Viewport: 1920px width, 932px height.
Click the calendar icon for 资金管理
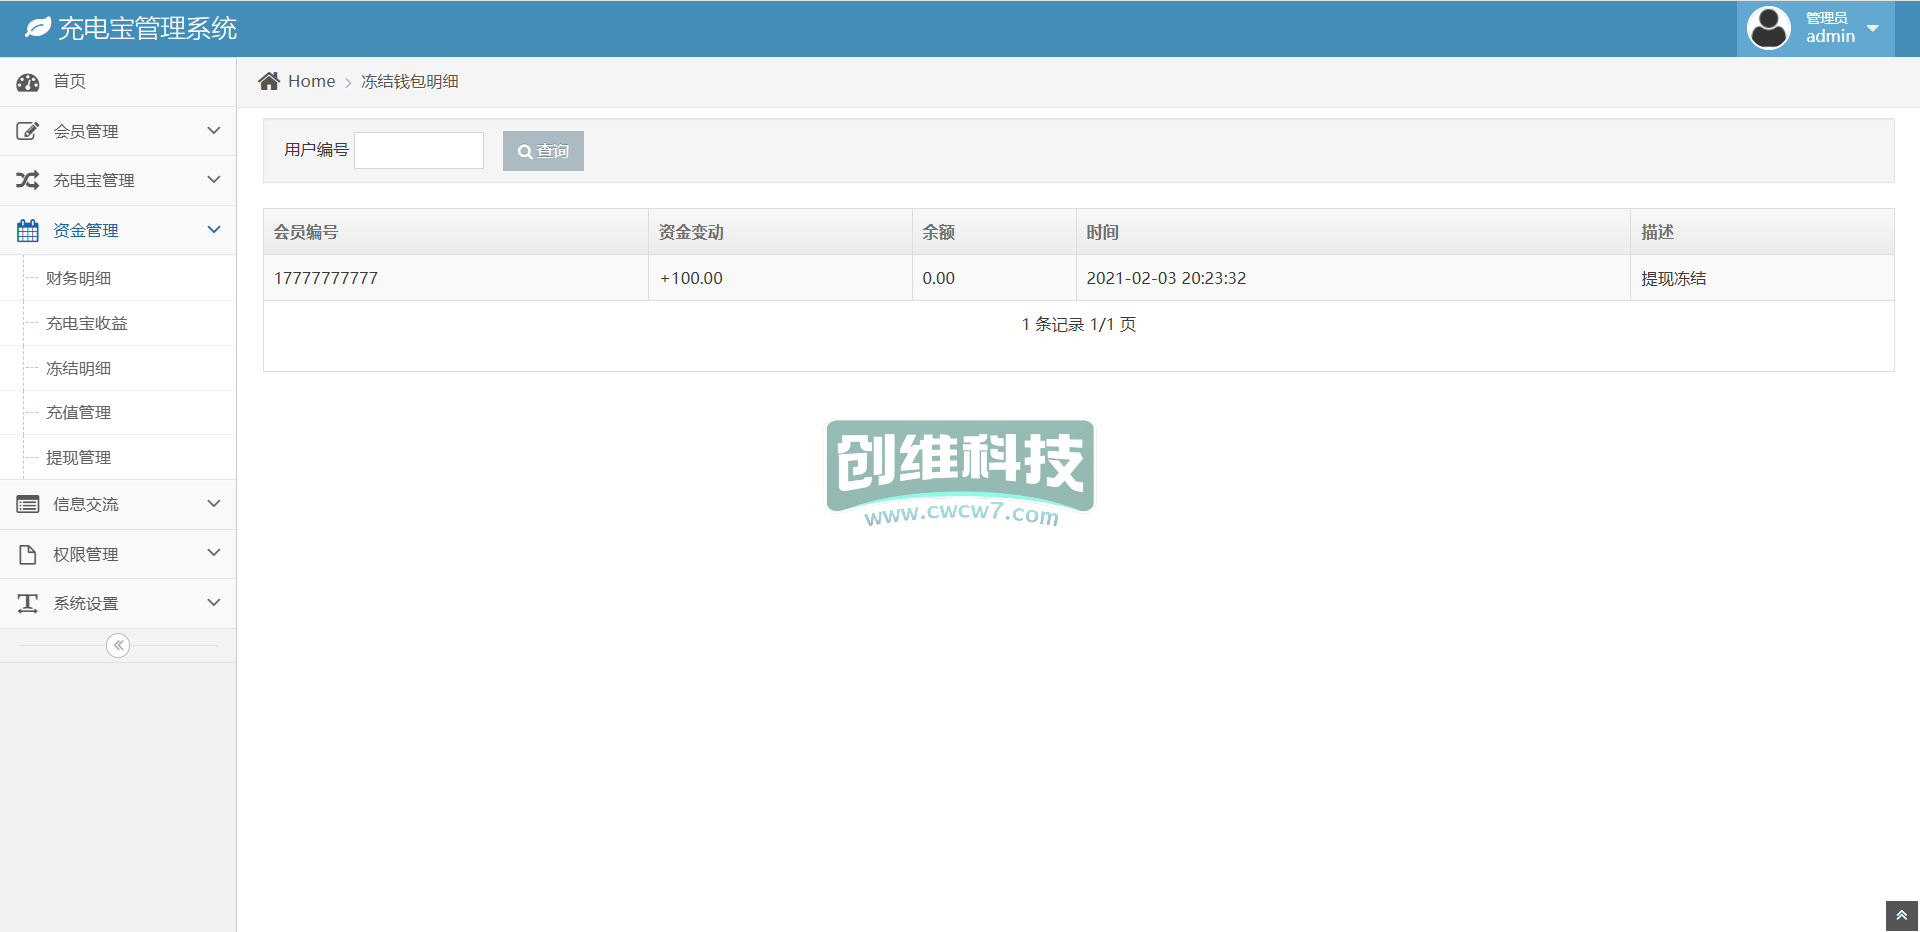[28, 230]
